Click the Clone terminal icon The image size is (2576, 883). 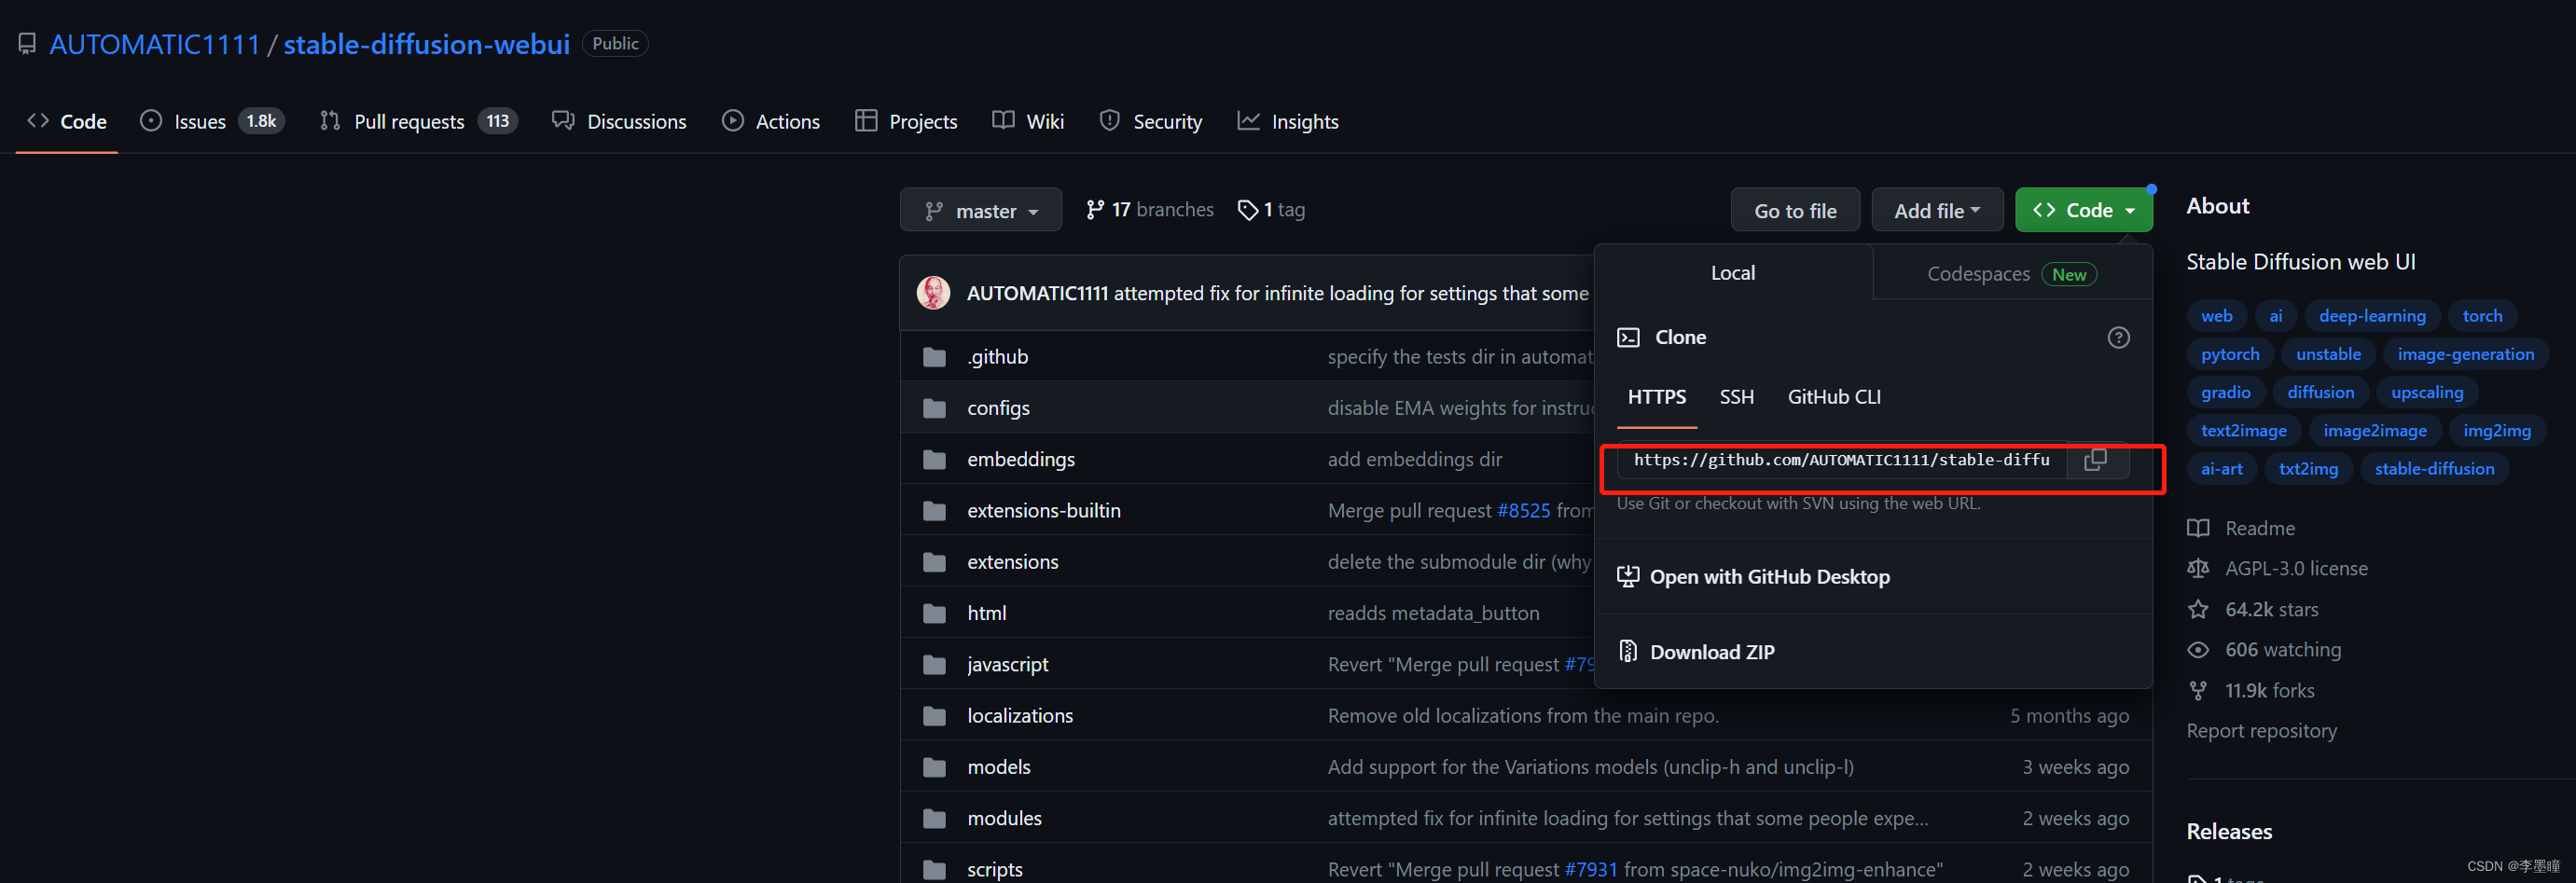click(1628, 337)
